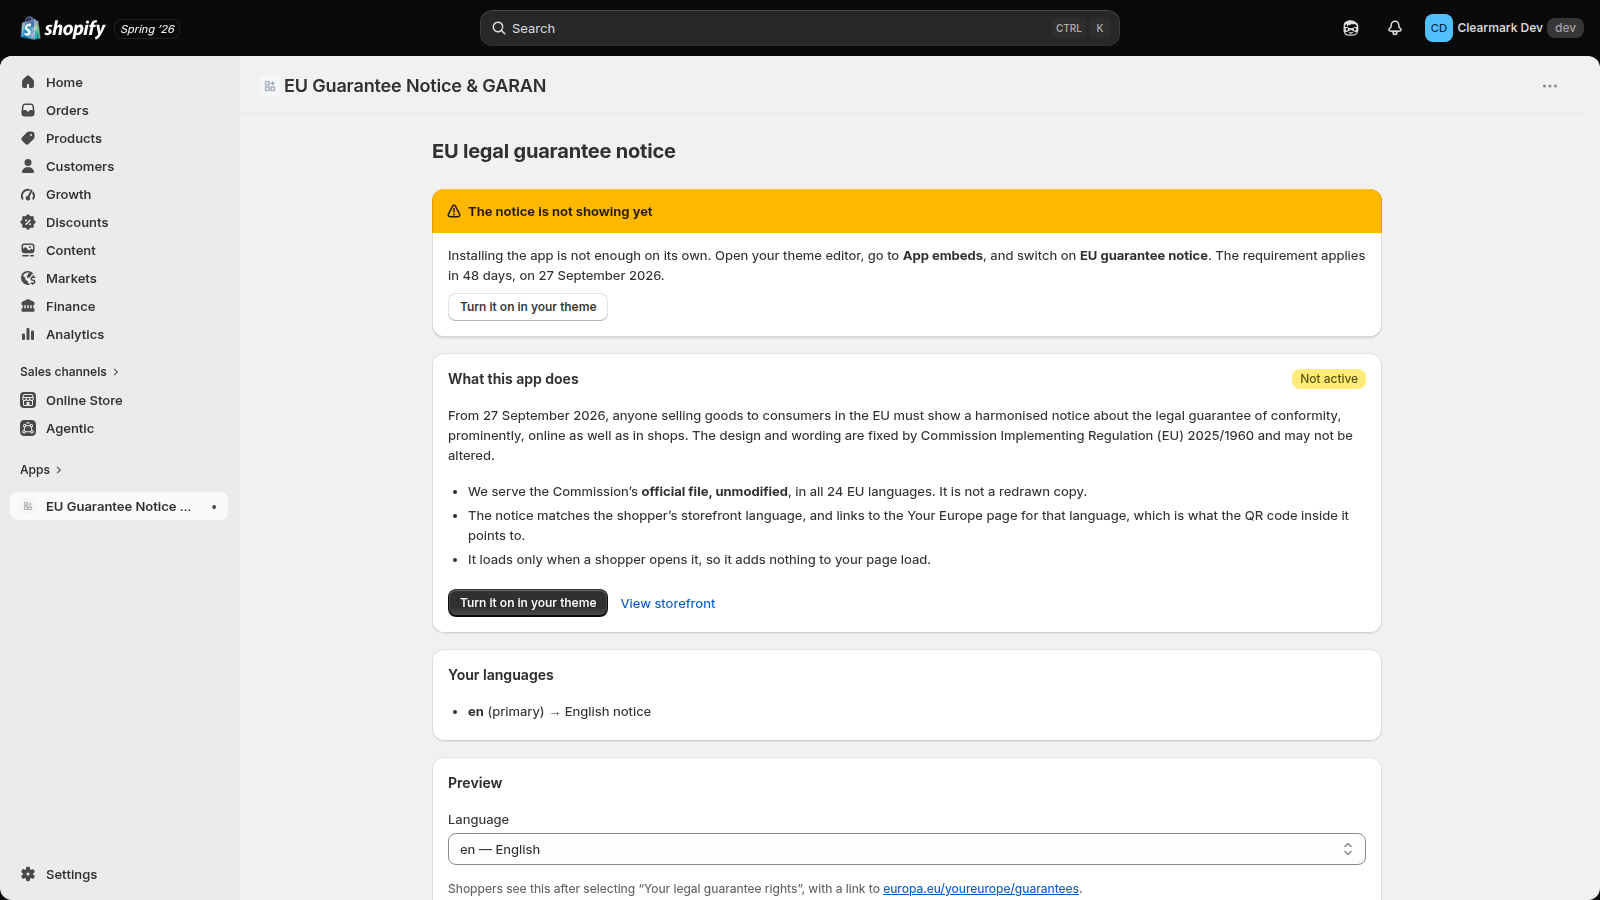Select the Products tag icon
This screenshot has height=900, width=1600.
(28, 138)
